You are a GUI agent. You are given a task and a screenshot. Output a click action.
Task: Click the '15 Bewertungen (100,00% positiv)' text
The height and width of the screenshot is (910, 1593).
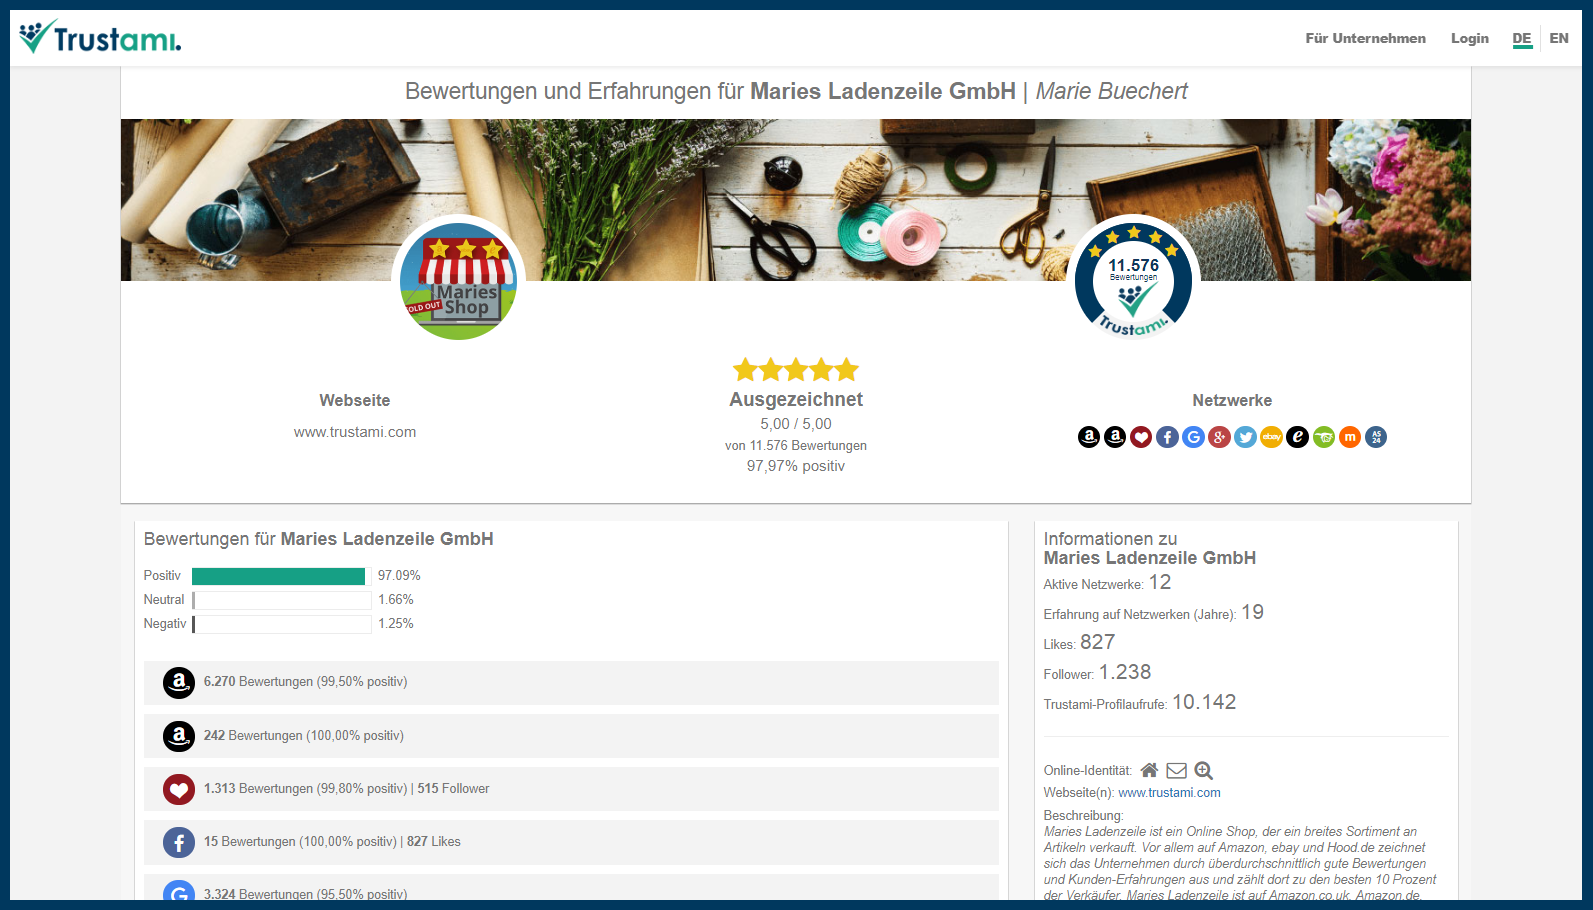click(x=300, y=842)
